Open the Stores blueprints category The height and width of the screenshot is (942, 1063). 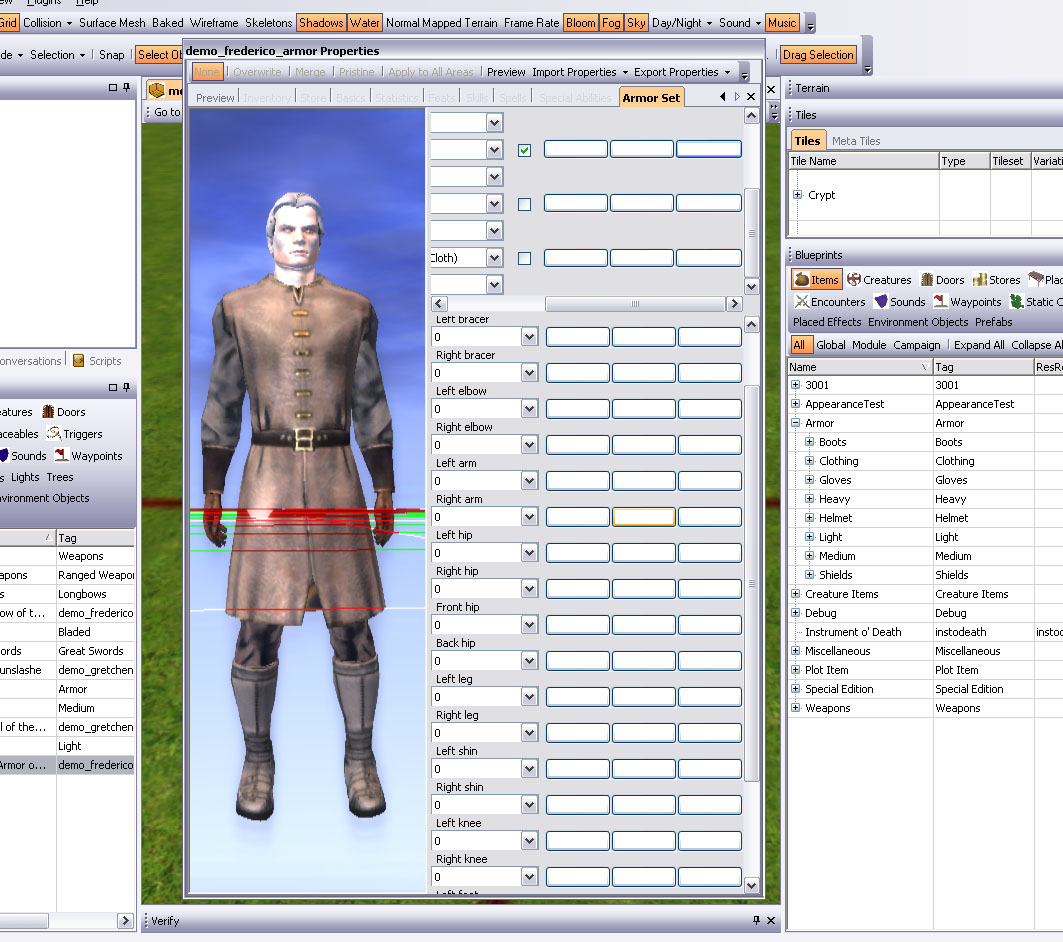click(x=997, y=280)
